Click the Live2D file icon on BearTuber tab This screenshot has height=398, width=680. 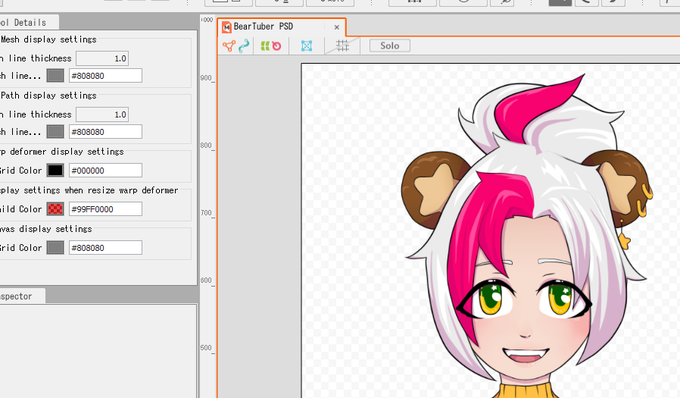(226, 27)
